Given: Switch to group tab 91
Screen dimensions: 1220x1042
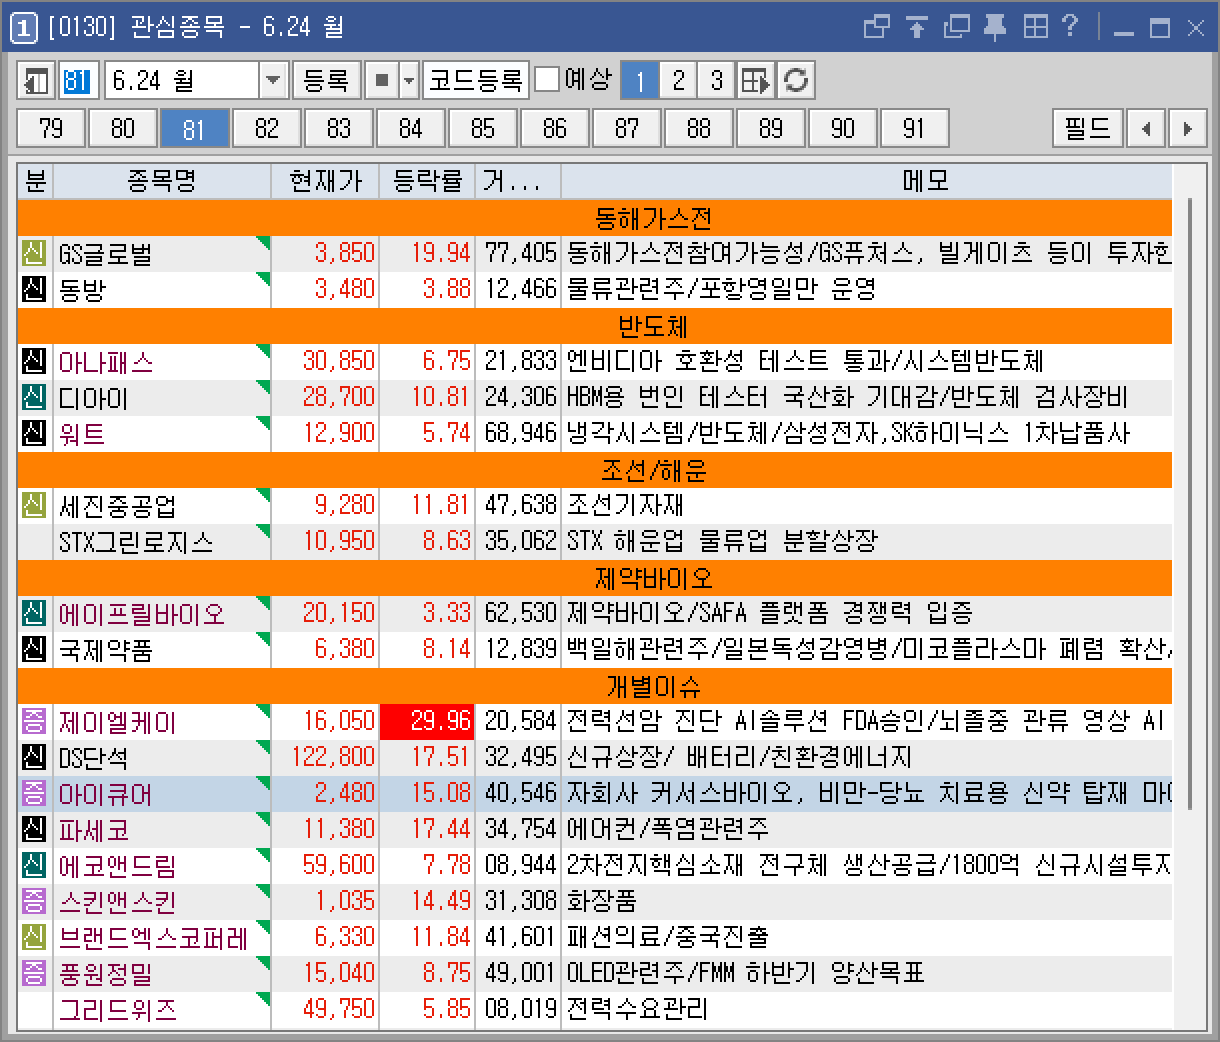Looking at the screenshot, I should pos(913,128).
